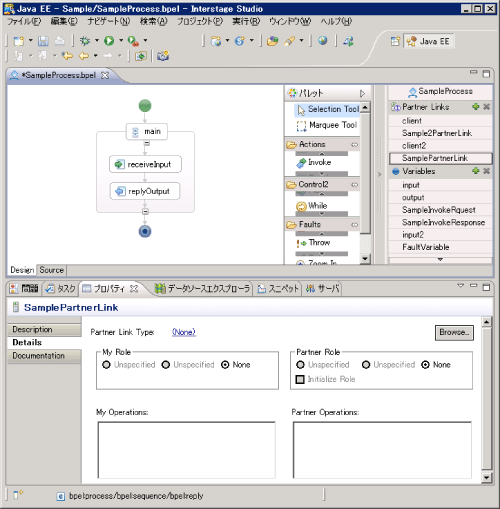Select first Unspecified radio in My Role
The height and width of the screenshot is (509, 500).
(106, 365)
